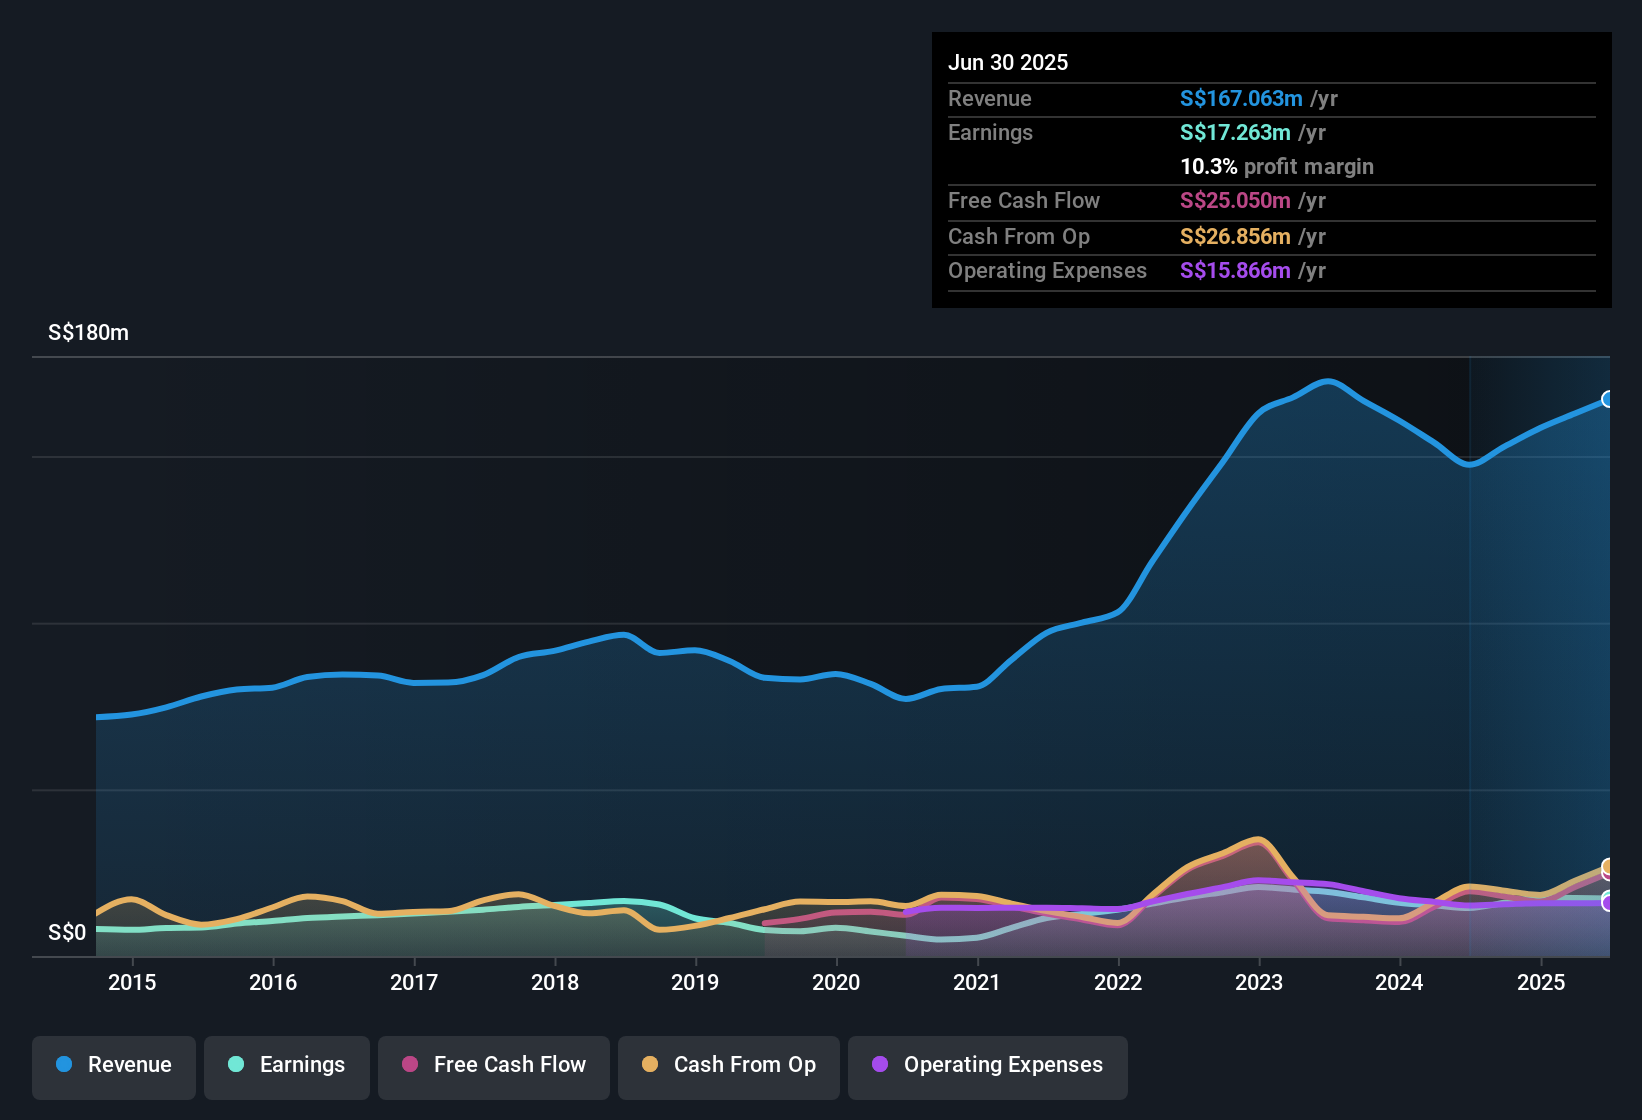Click the S$17.263m earnings value in tooltip

[1235, 132]
